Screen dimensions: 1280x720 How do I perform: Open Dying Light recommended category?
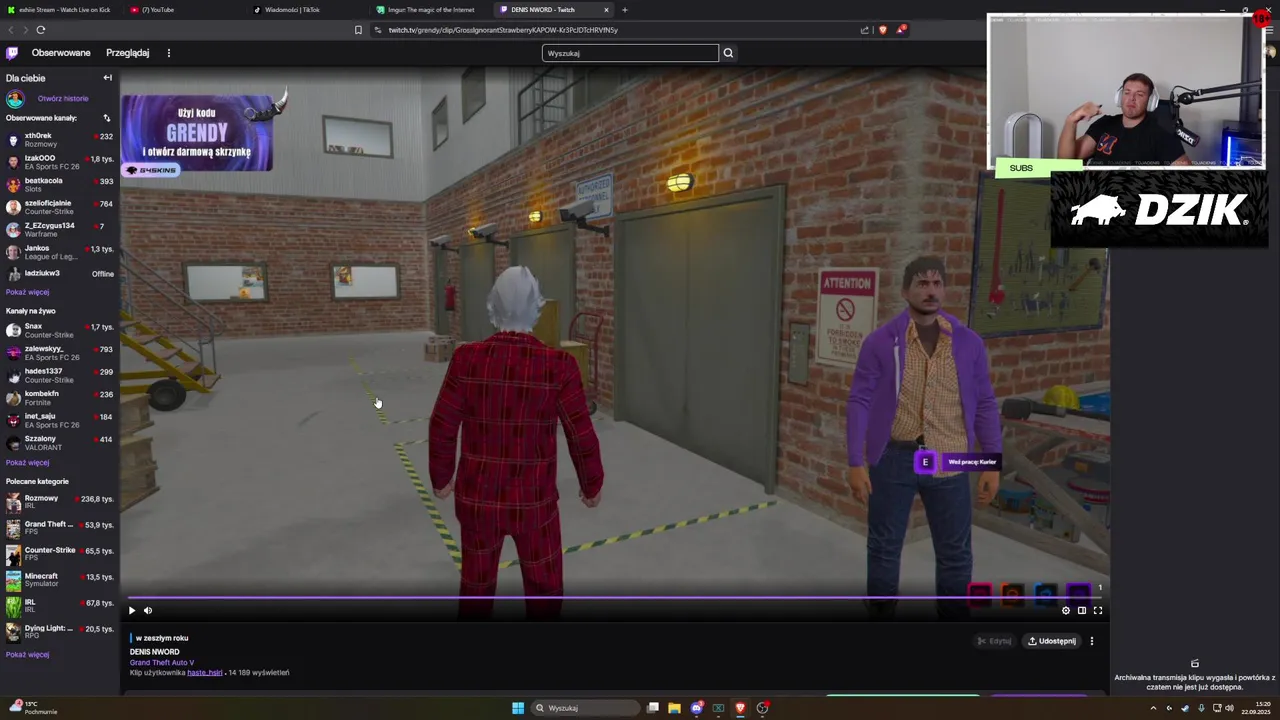click(x=60, y=631)
